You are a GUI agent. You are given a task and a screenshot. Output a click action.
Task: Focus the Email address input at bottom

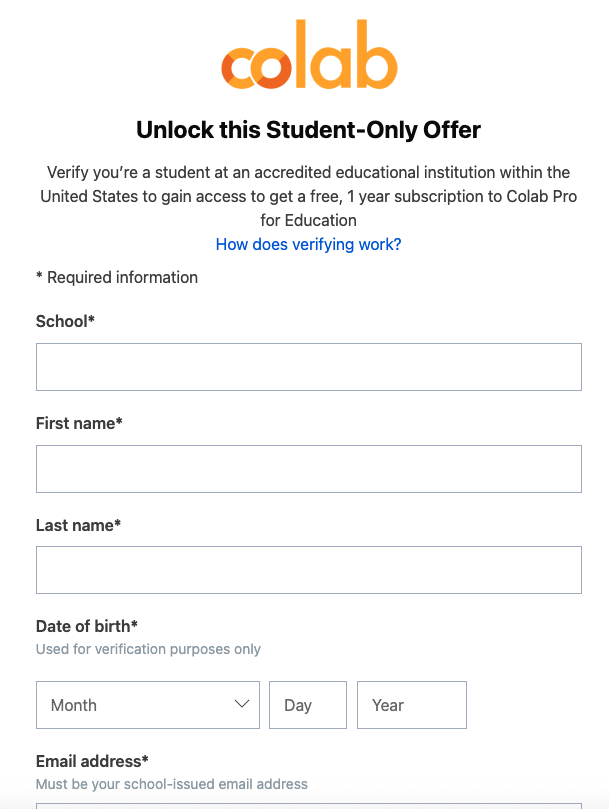pyautogui.click(x=308, y=805)
